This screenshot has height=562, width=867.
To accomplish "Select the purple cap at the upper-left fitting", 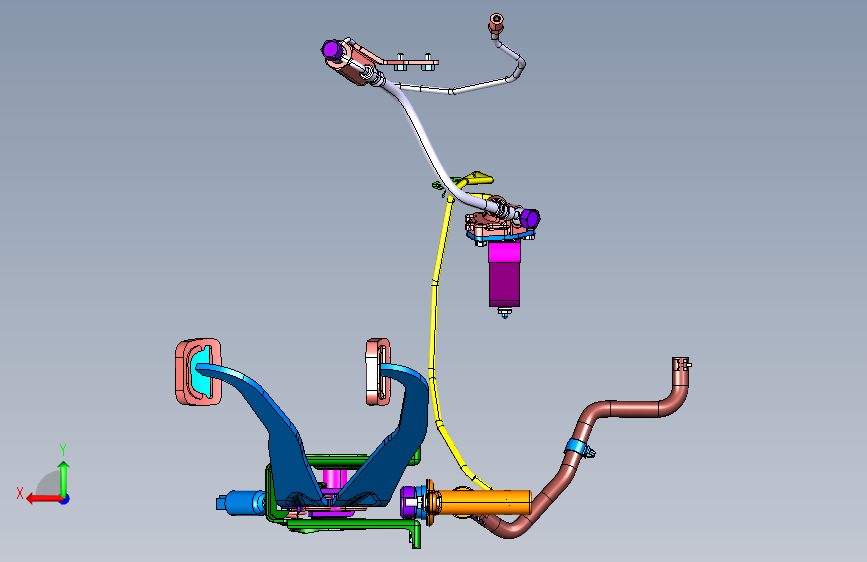I will (x=331, y=50).
